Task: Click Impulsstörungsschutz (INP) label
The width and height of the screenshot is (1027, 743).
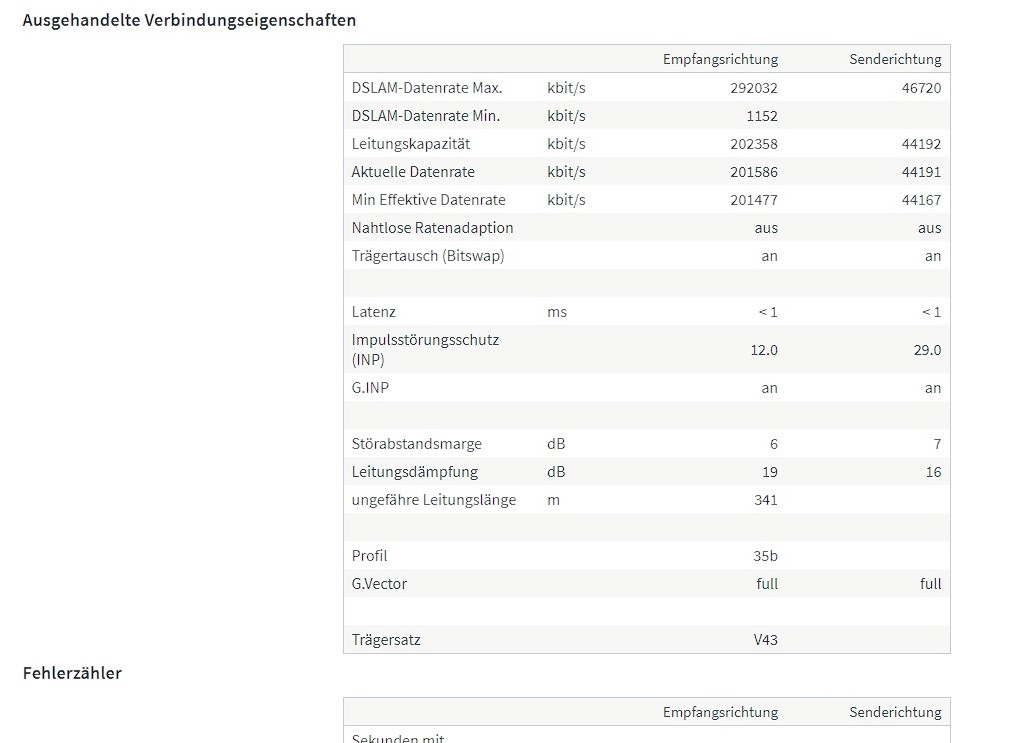Action: pyautogui.click(x=425, y=350)
